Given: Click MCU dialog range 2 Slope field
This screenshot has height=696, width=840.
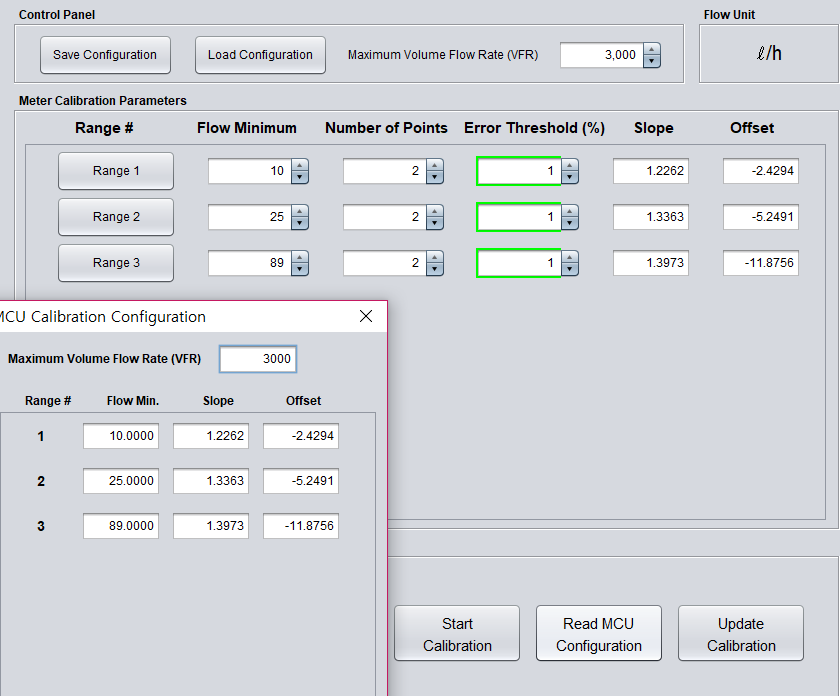Looking at the screenshot, I should point(211,481).
